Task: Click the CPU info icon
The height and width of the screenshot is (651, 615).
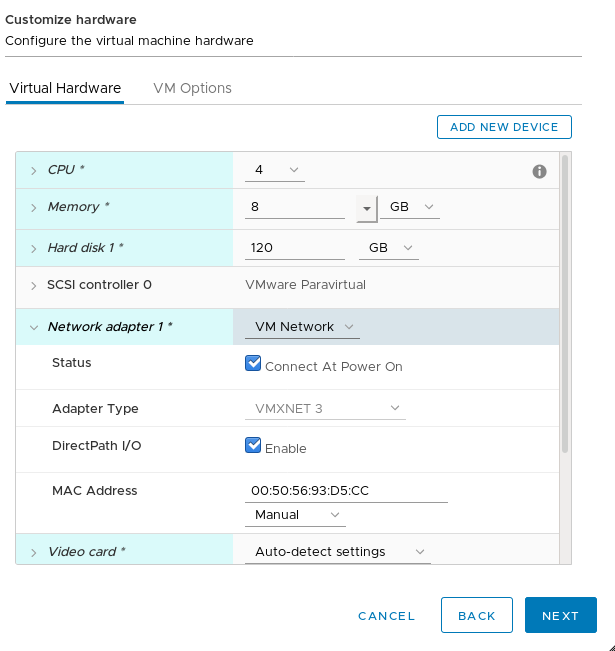Action: click(x=539, y=171)
